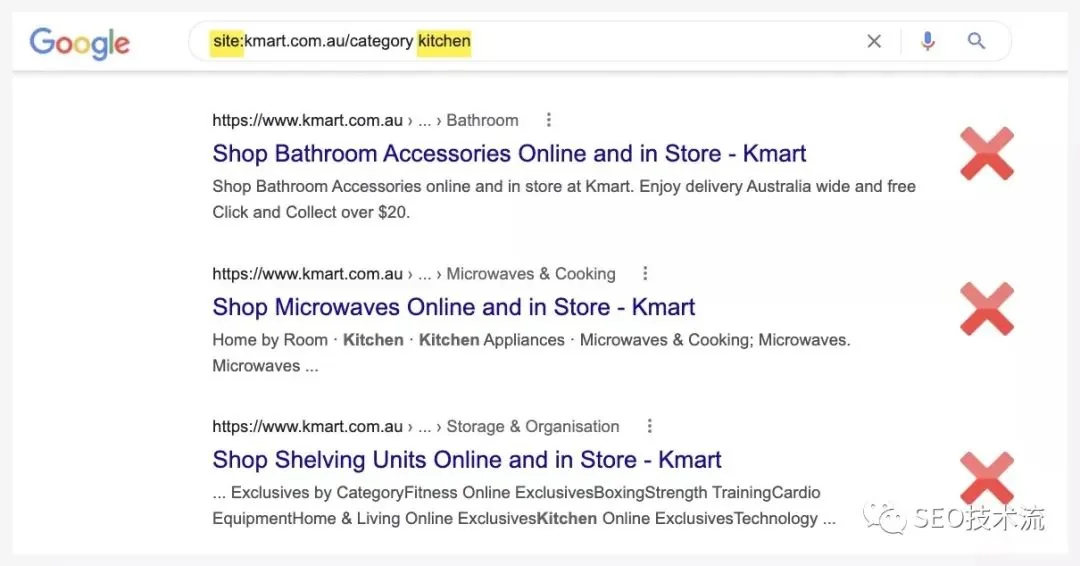Open three-dot menu for Storage & Organisation result
Image resolution: width=1080 pixels, height=566 pixels.
coord(650,426)
